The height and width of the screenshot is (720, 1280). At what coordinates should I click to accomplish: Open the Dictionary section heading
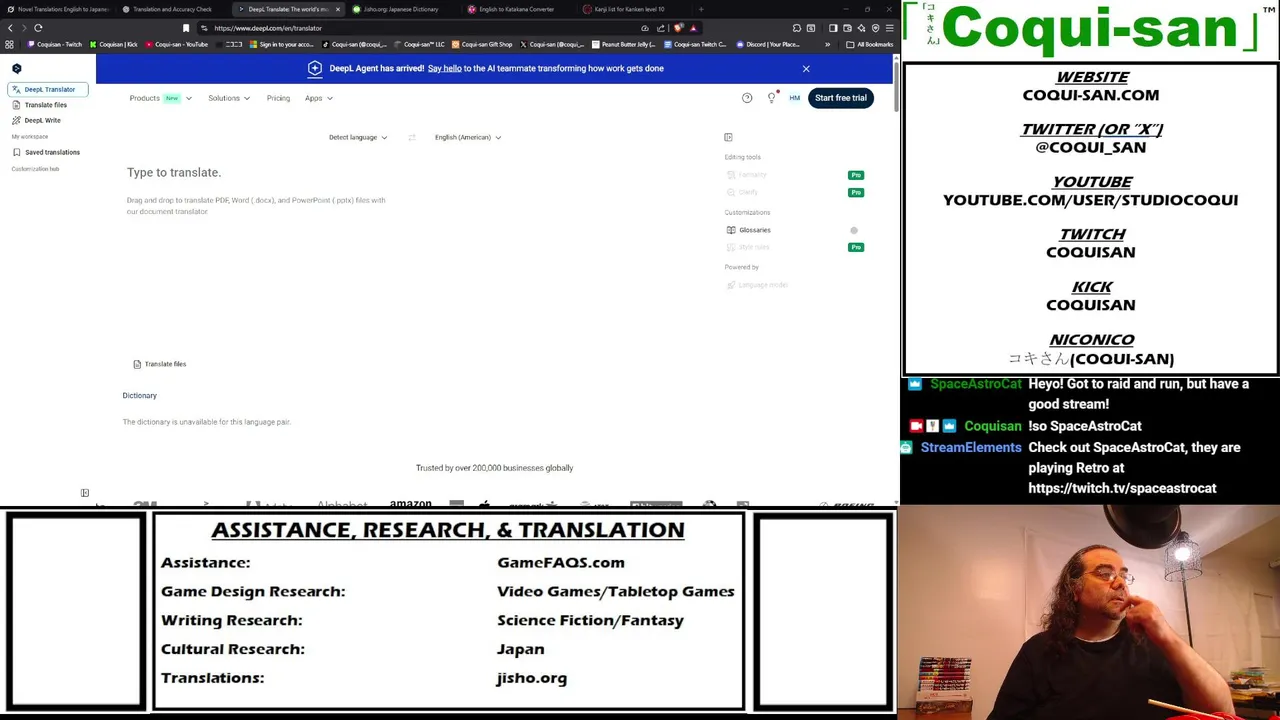[x=140, y=396]
